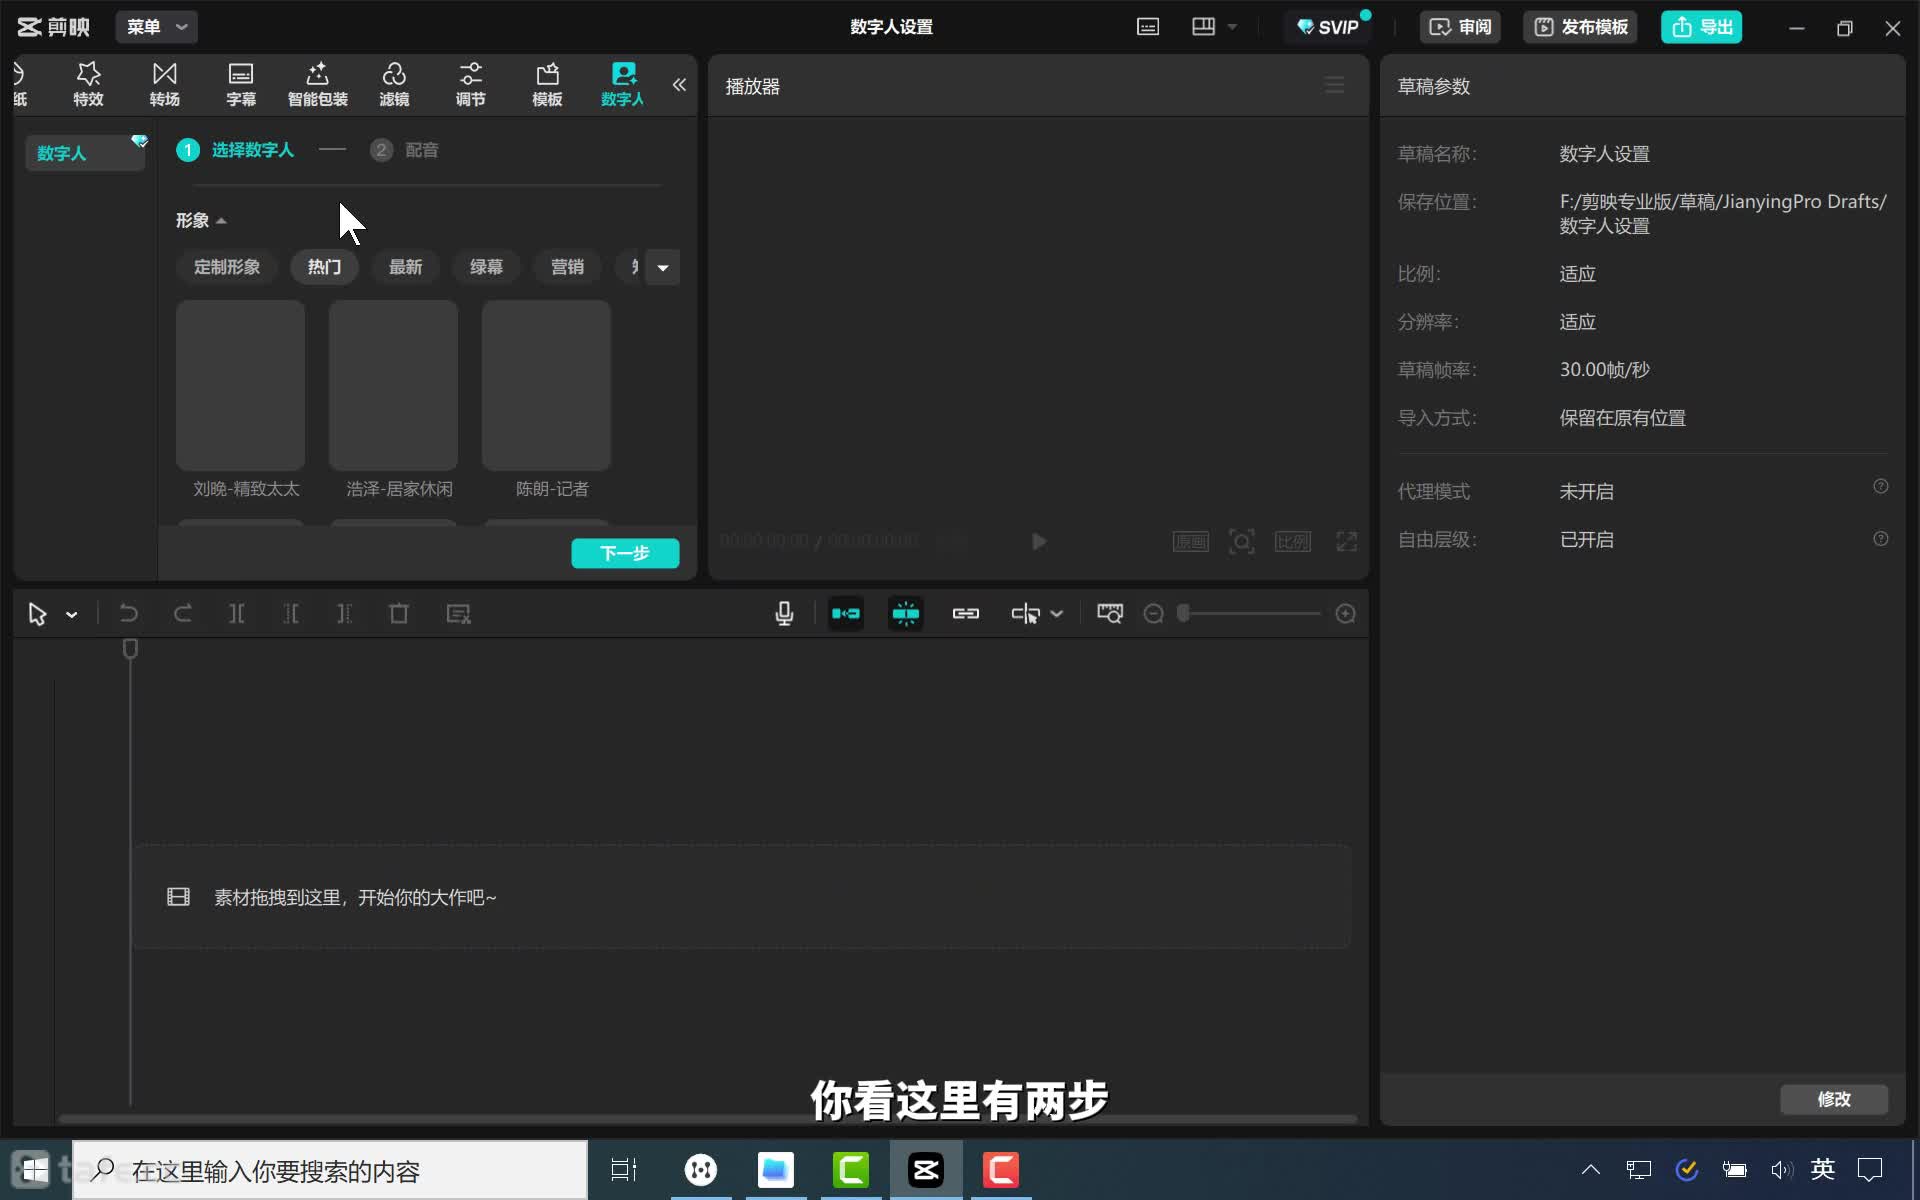The height and width of the screenshot is (1200, 1920).
Task: Open the 调节 adjustment panel
Action: 470,84
